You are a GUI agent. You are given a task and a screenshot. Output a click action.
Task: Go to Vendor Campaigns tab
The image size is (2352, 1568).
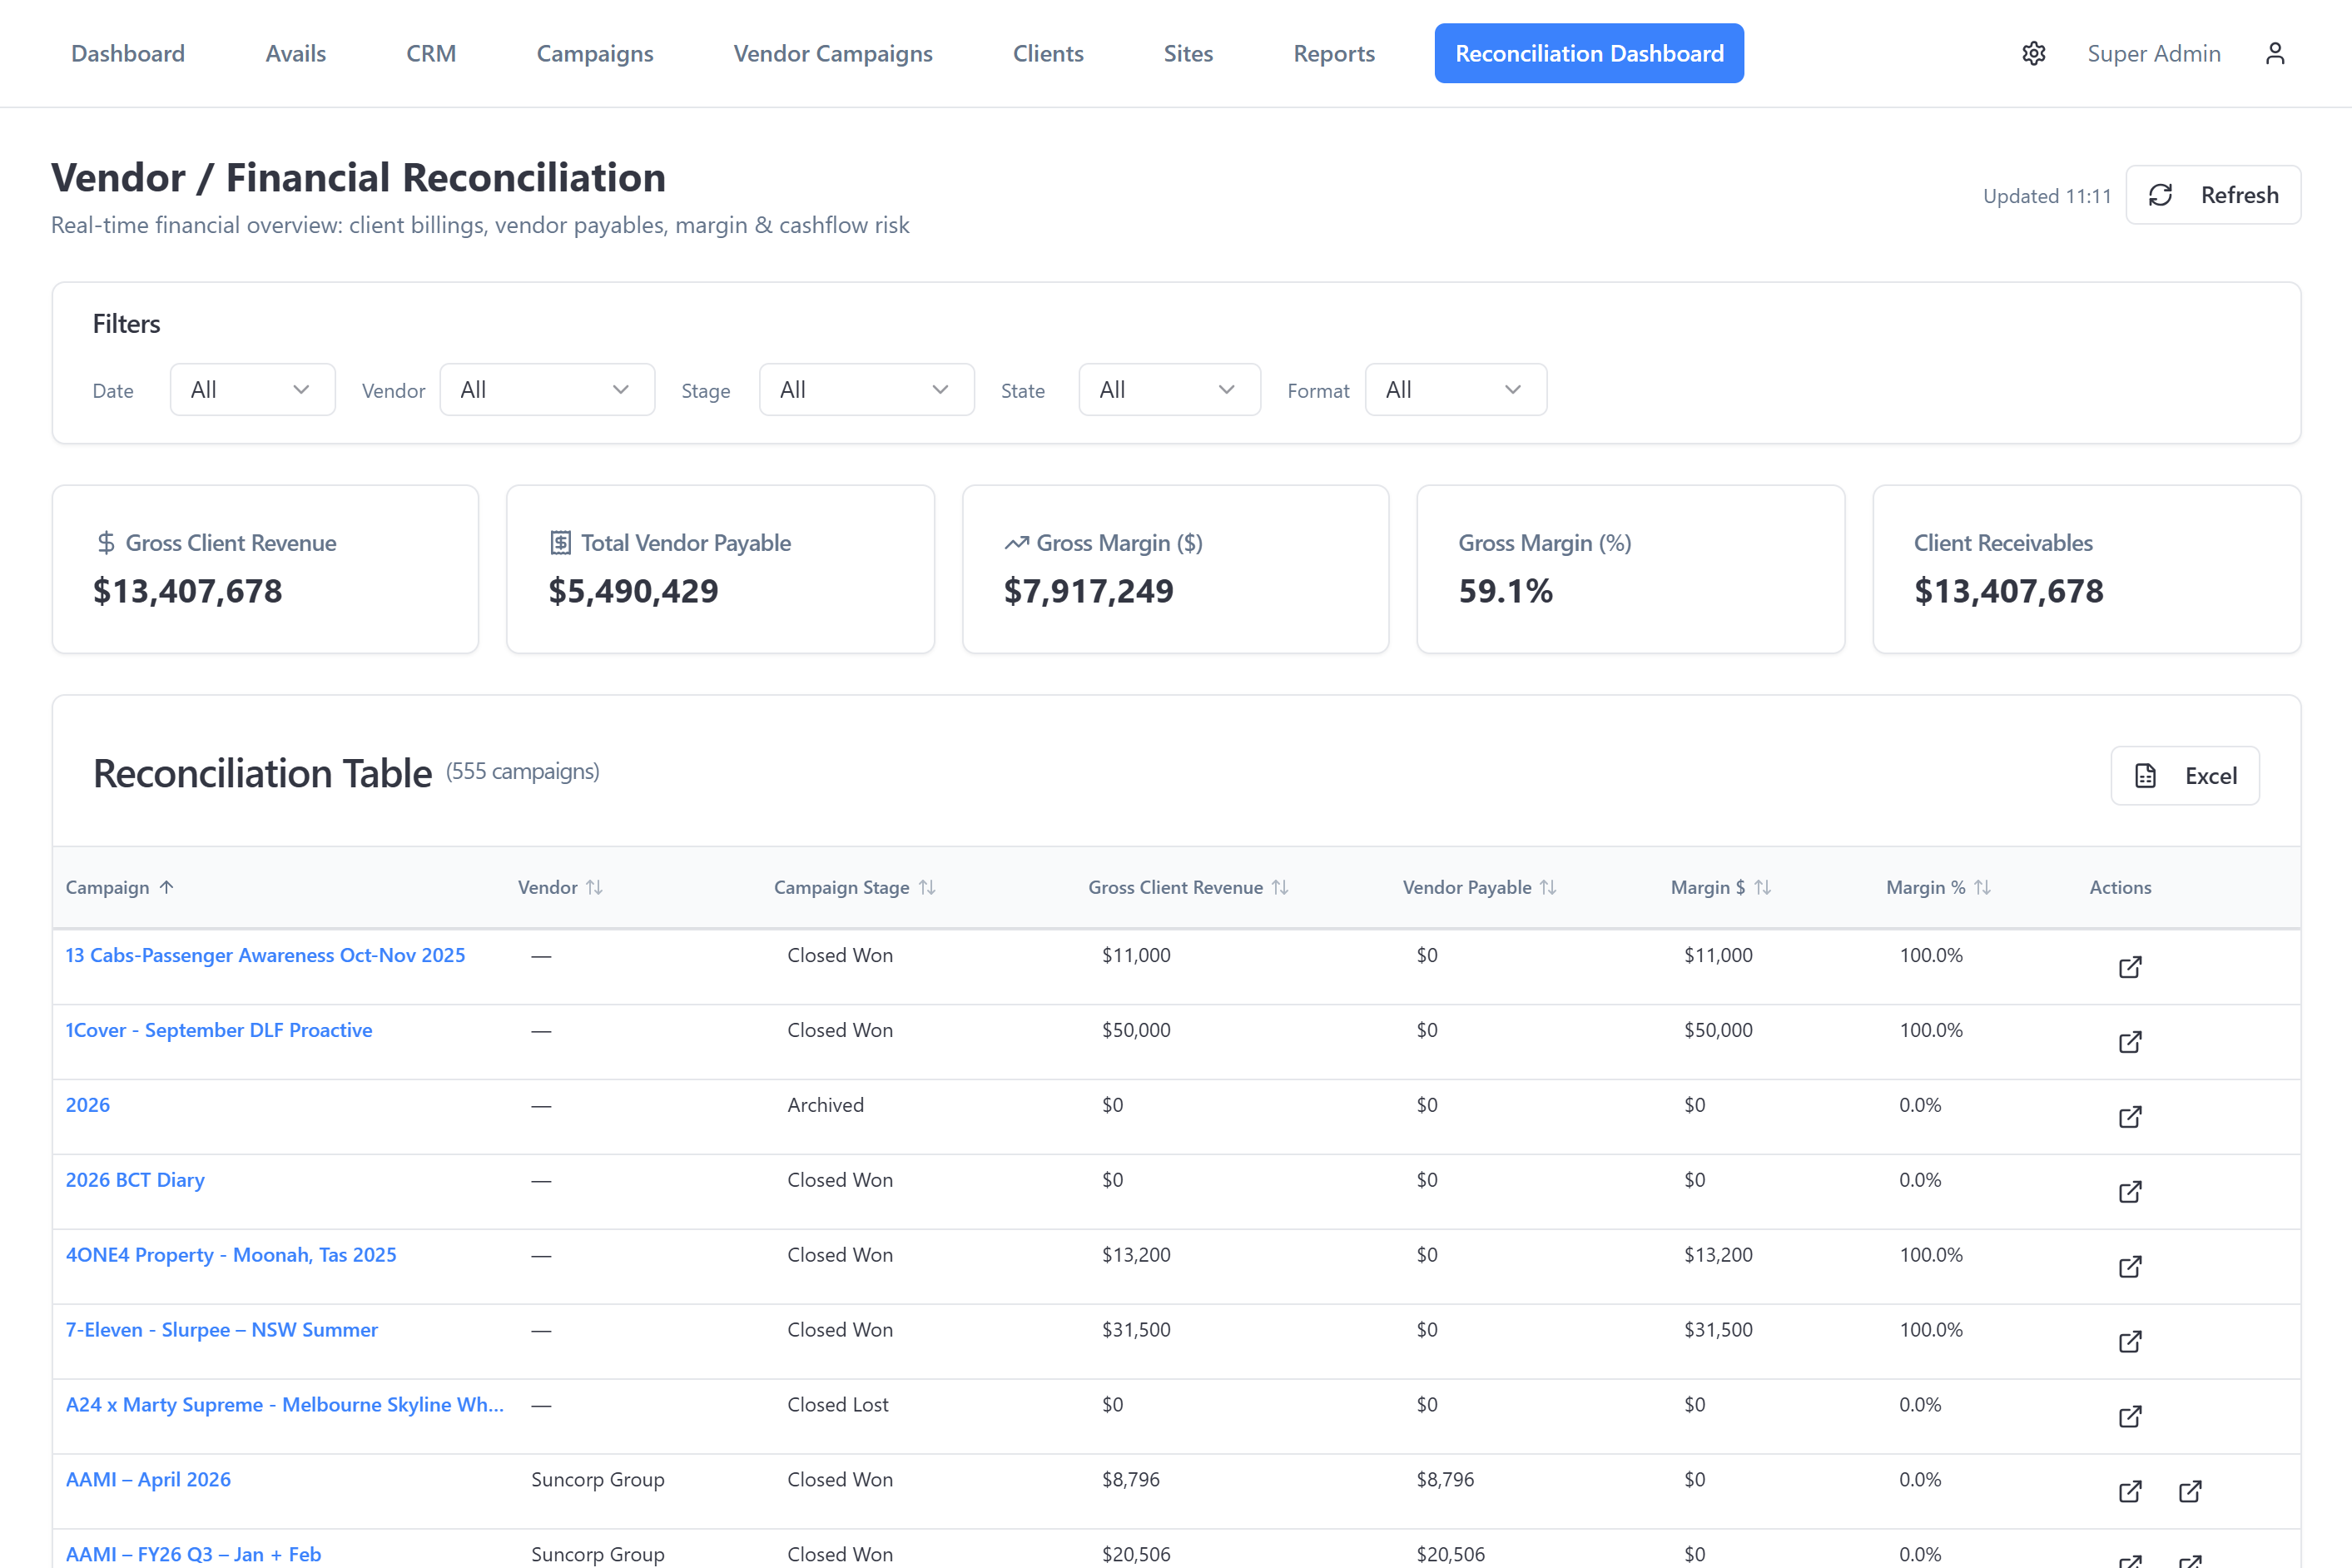(x=832, y=54)
